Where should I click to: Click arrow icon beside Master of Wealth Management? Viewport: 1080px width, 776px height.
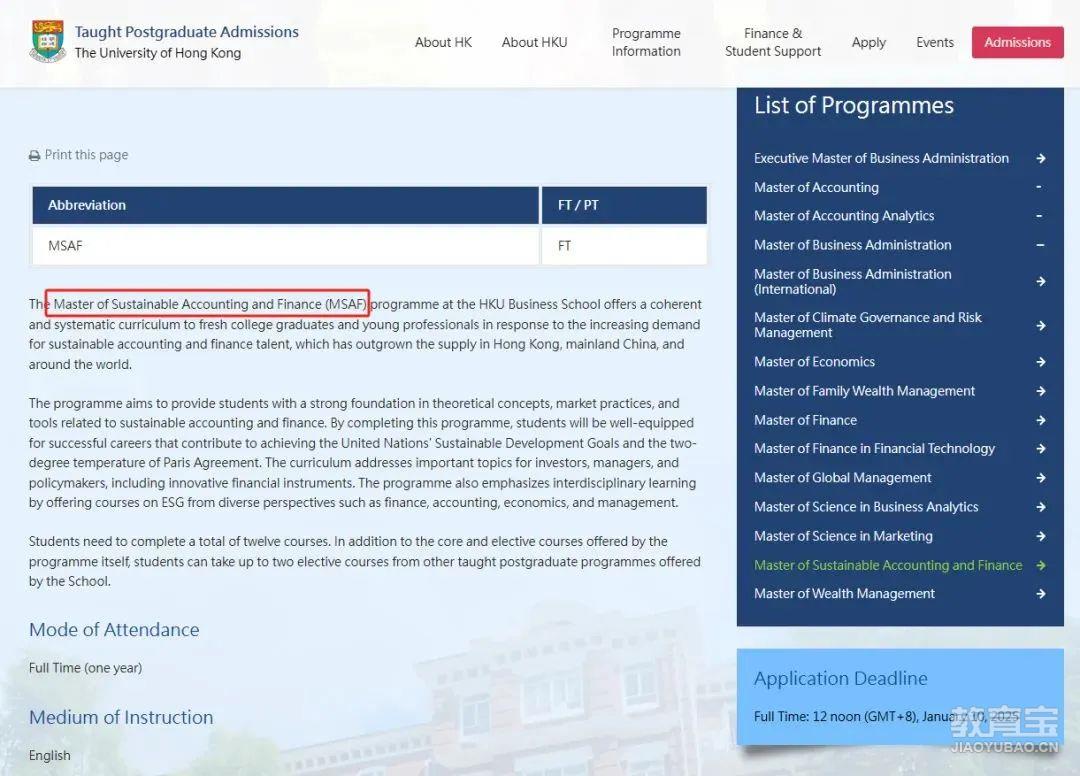[1041, 594]
